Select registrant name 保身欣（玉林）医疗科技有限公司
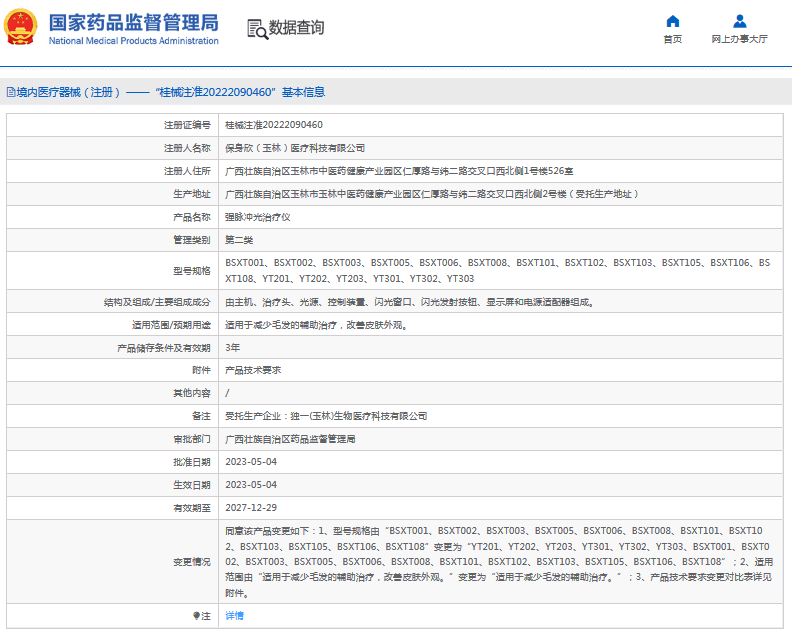Viewport: 792px width, 635px height. point(295,148)
